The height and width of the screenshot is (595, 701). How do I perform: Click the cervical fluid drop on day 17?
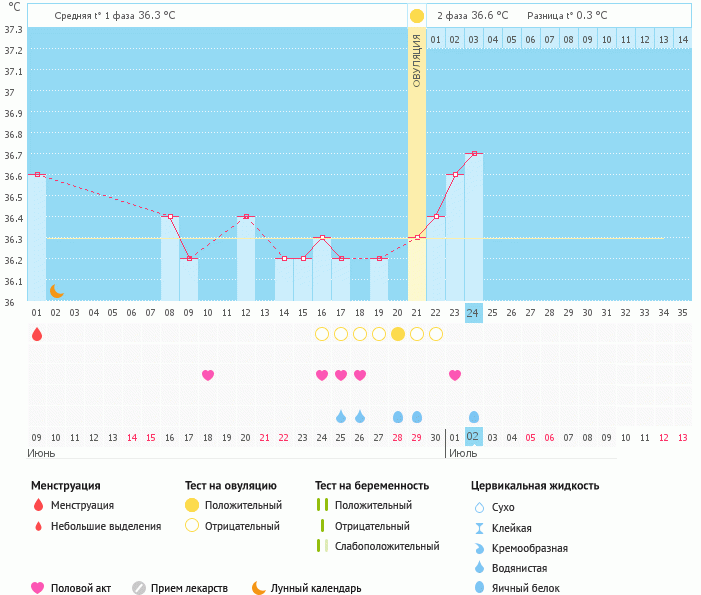pyautogui.click(x=341, y=416)
